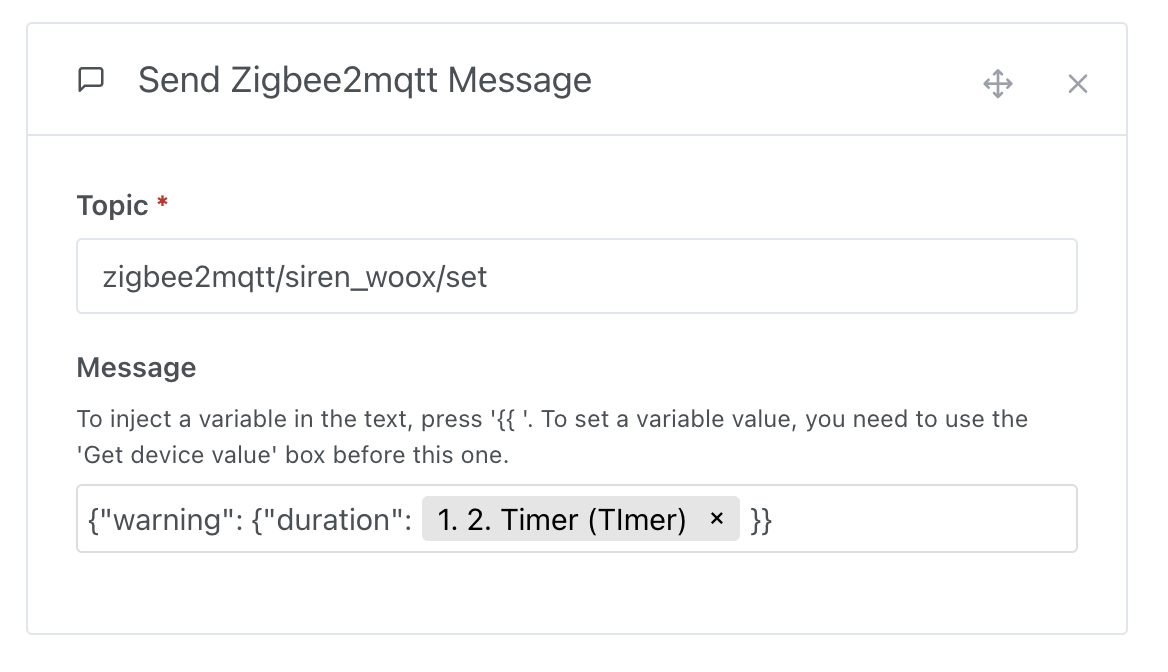Click the zigbee2mqtt/siren_woox/set topic text
The height and width of the screenshot is (672, 1168).
(x=294, y=278)
